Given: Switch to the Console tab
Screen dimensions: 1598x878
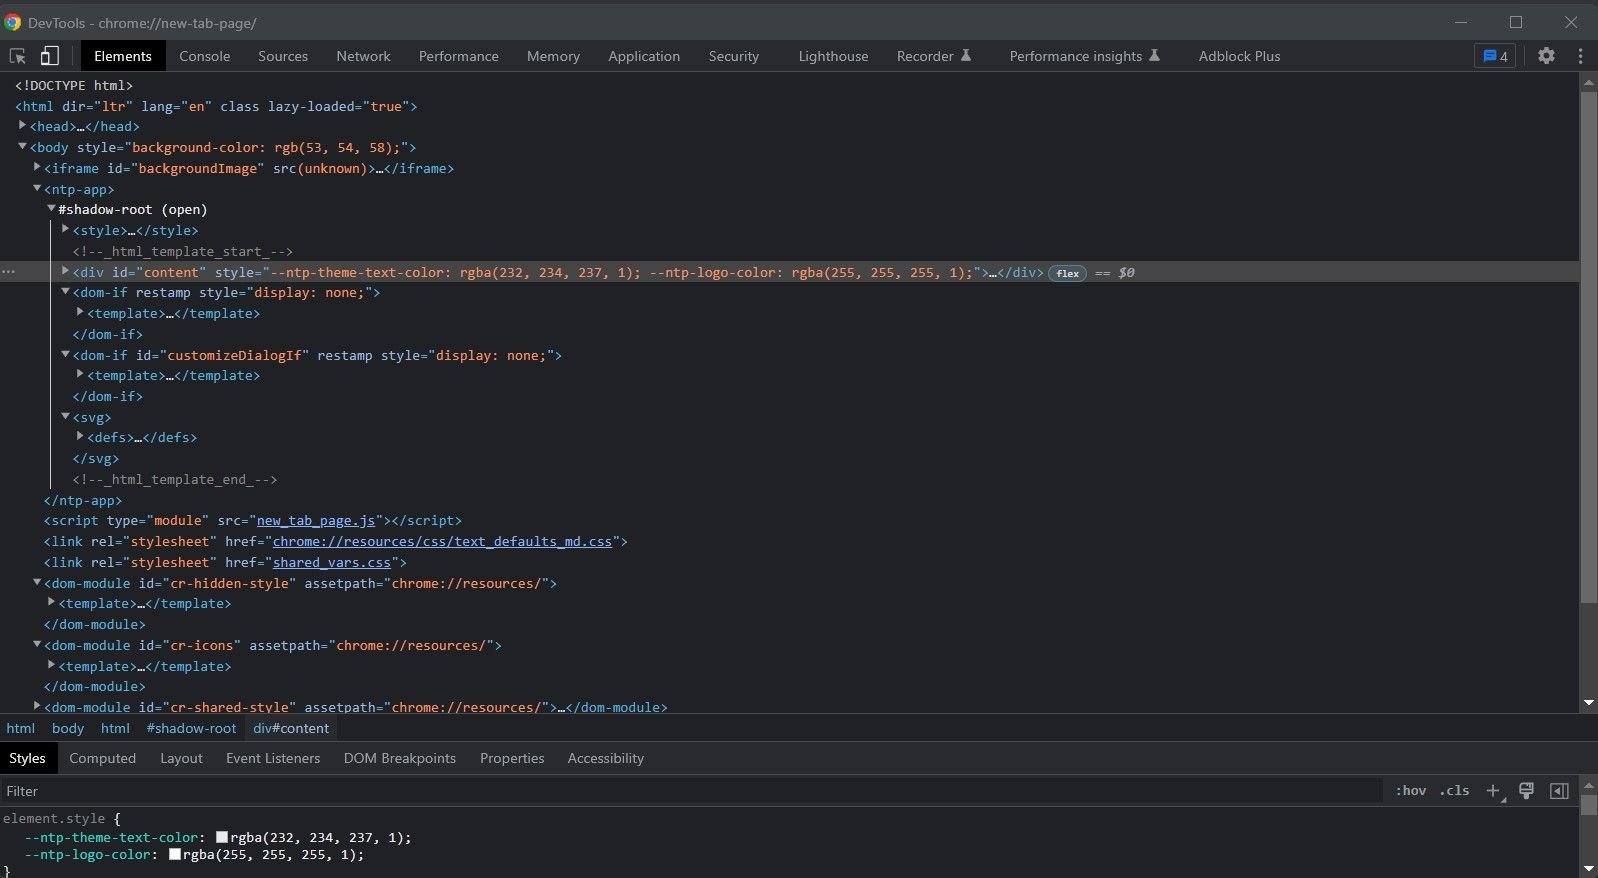Looking at the screenshot, I should pyautogui.click(x=205, y=56).
